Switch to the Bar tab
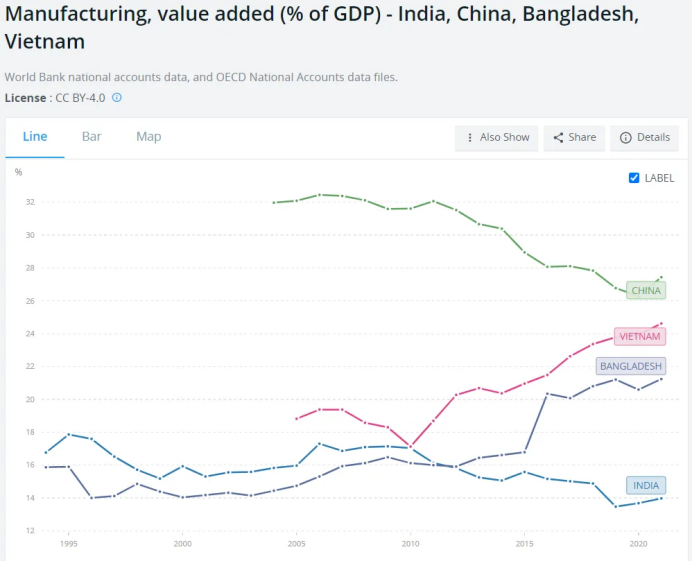This screenshot has width=693, height=562. (92, 137)
